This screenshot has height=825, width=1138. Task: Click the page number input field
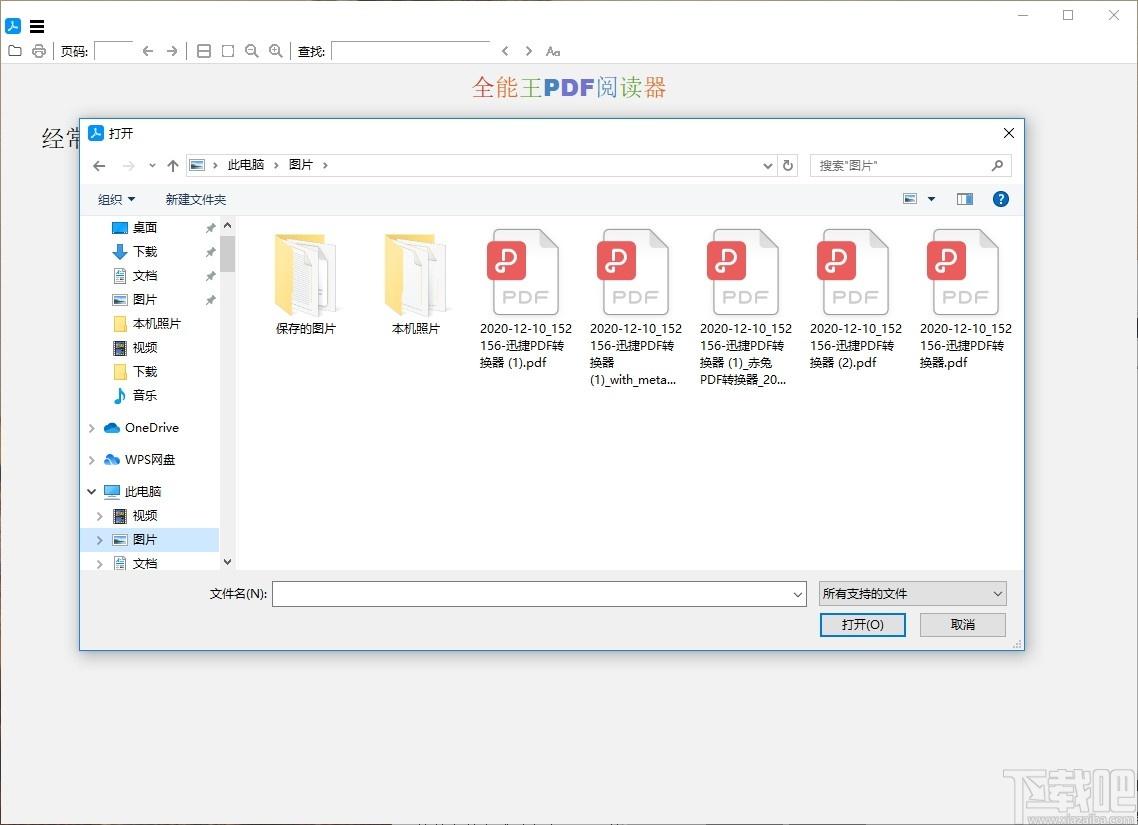click(114, 51)
